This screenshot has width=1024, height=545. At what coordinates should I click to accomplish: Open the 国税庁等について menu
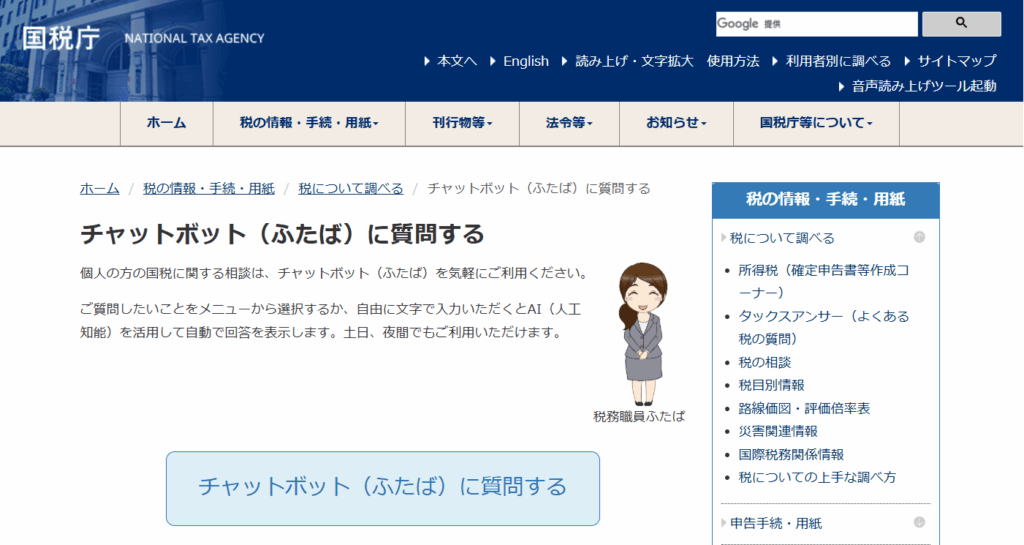tap(816, 123)
